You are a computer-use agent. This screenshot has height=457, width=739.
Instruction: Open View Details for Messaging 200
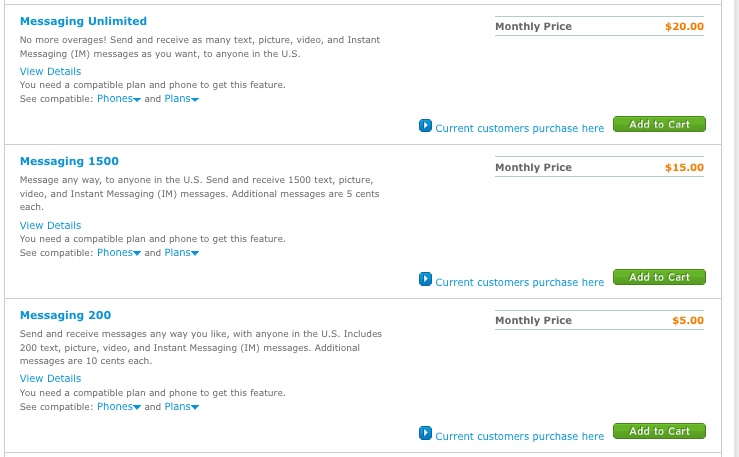[50, 378]
